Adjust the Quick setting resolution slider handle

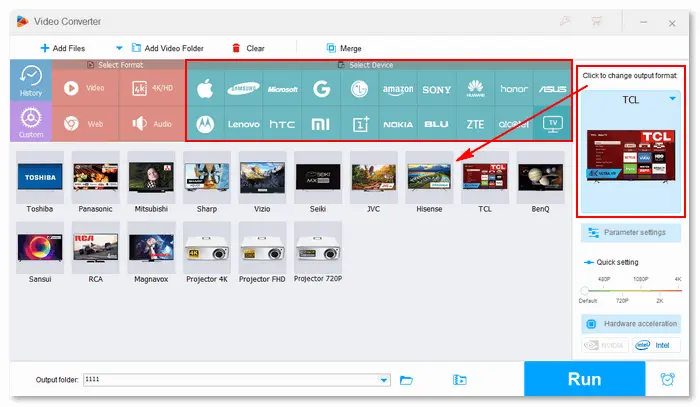pyautogui.click(x=584, y=291)
